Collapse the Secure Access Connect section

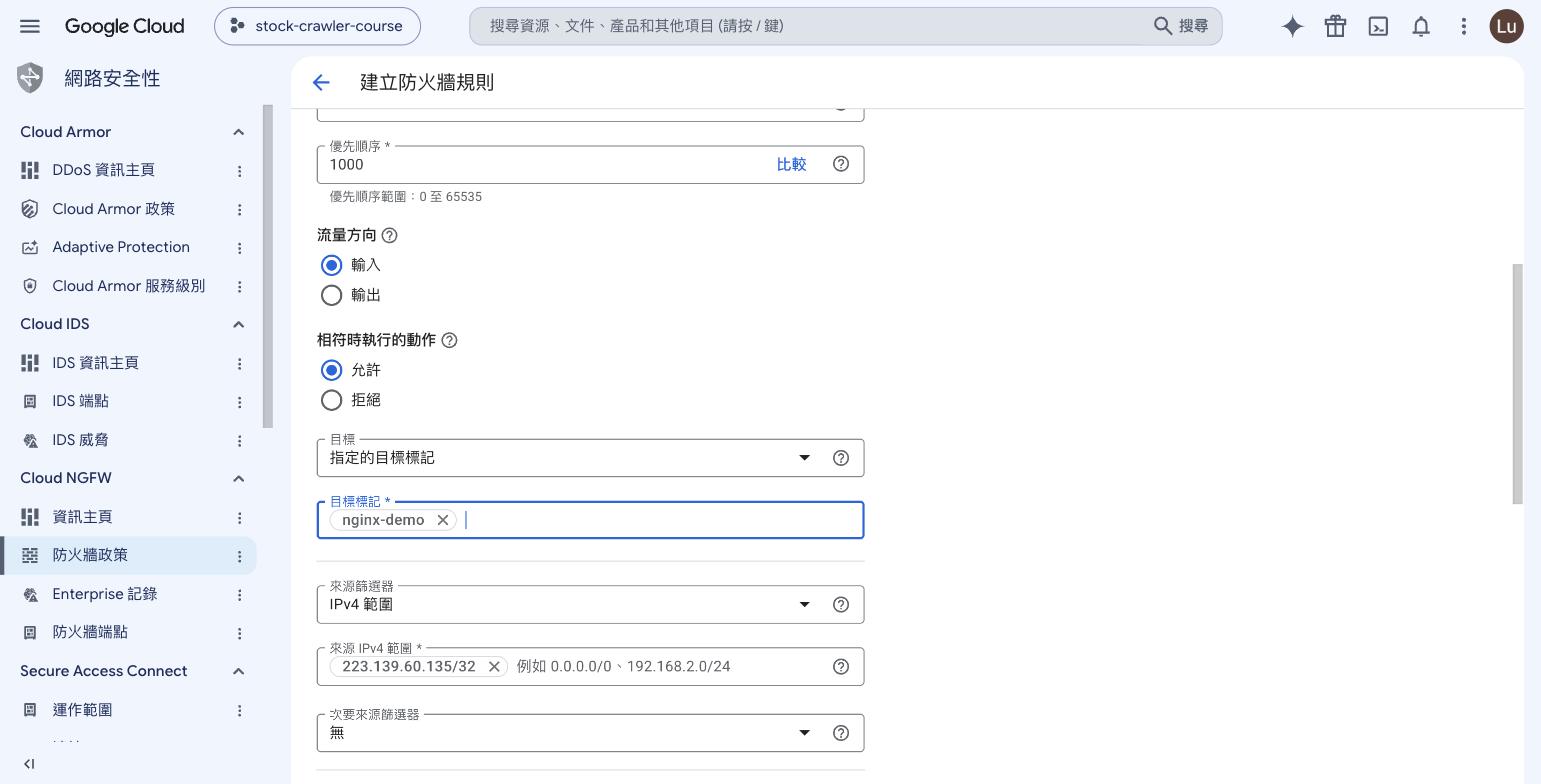[x=238, y=671]
